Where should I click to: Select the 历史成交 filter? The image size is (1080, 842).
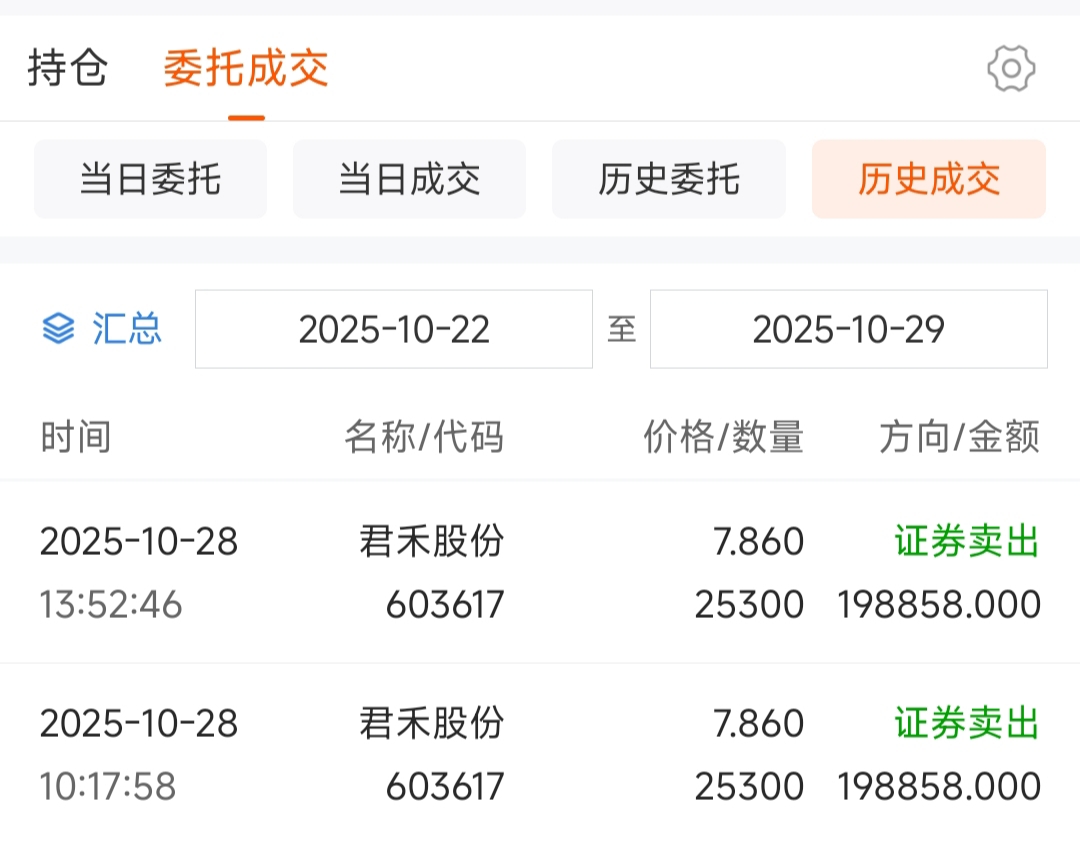928,179
